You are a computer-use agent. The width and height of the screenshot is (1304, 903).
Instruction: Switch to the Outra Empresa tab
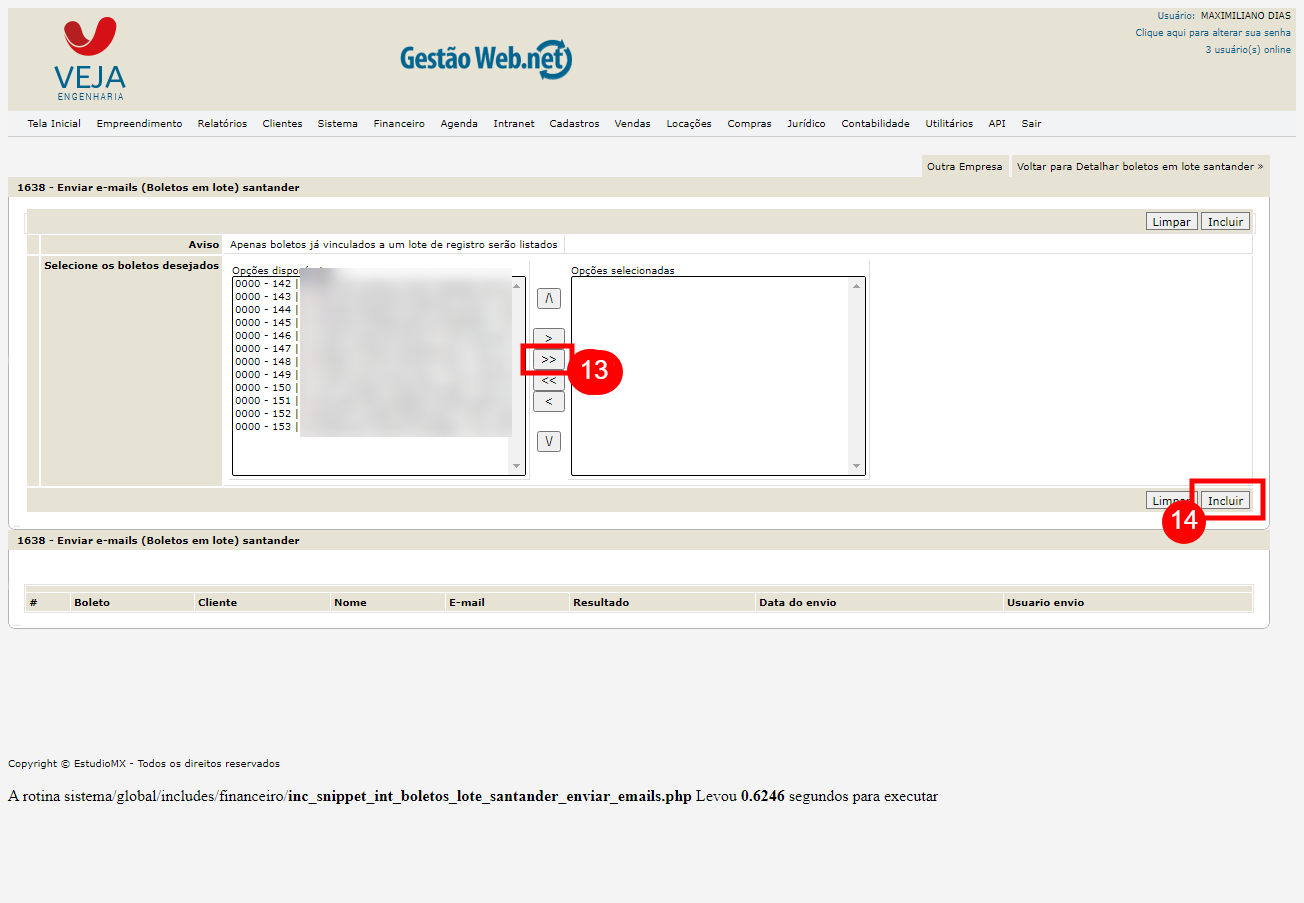pos(964,167)
